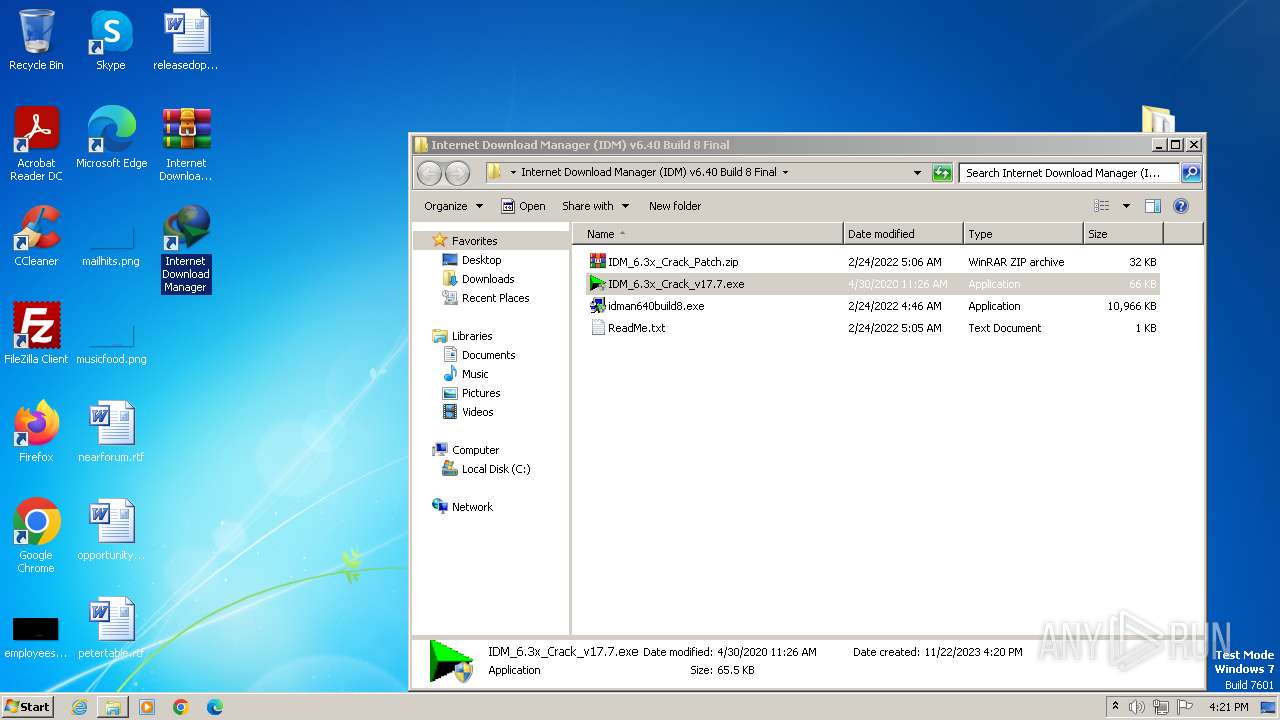This screenshot has height=720, width=1280.
Task: Open Acrobat Reader DC shortcut
Action: pyautogui.click(x=36, y=144)
